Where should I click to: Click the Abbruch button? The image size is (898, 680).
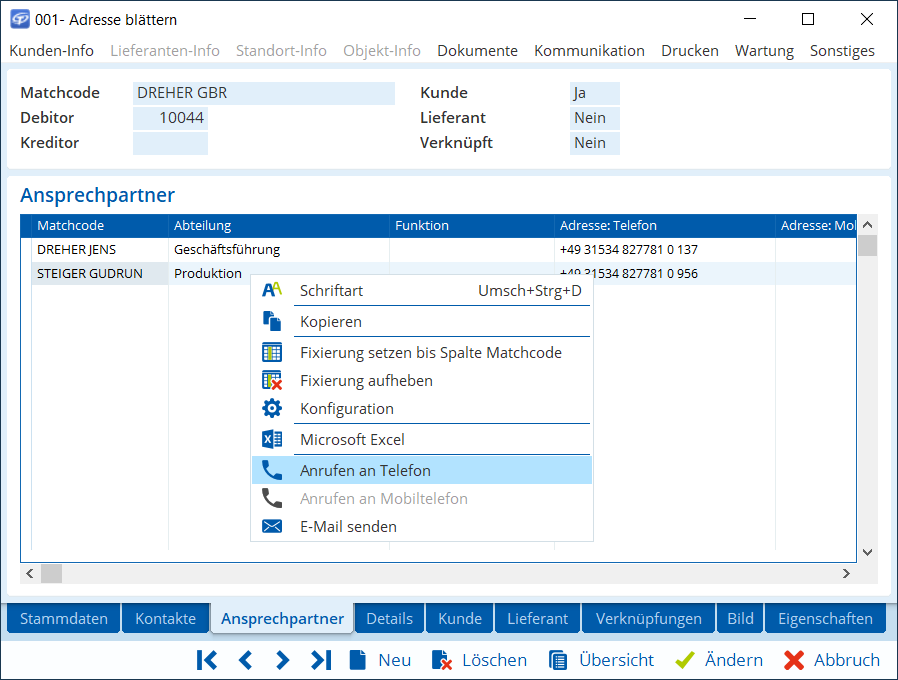click(x=832, y=660)
